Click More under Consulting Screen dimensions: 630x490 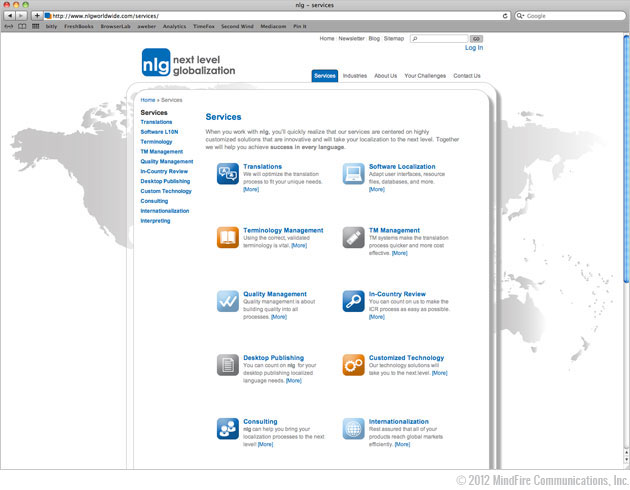[265, 444]
